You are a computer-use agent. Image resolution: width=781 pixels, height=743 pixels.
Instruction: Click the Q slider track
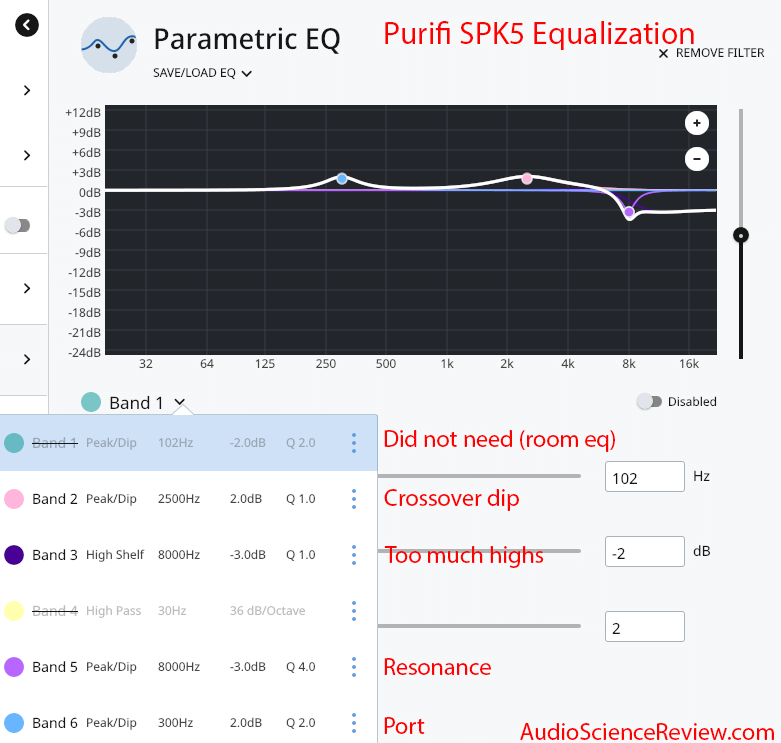479,626
